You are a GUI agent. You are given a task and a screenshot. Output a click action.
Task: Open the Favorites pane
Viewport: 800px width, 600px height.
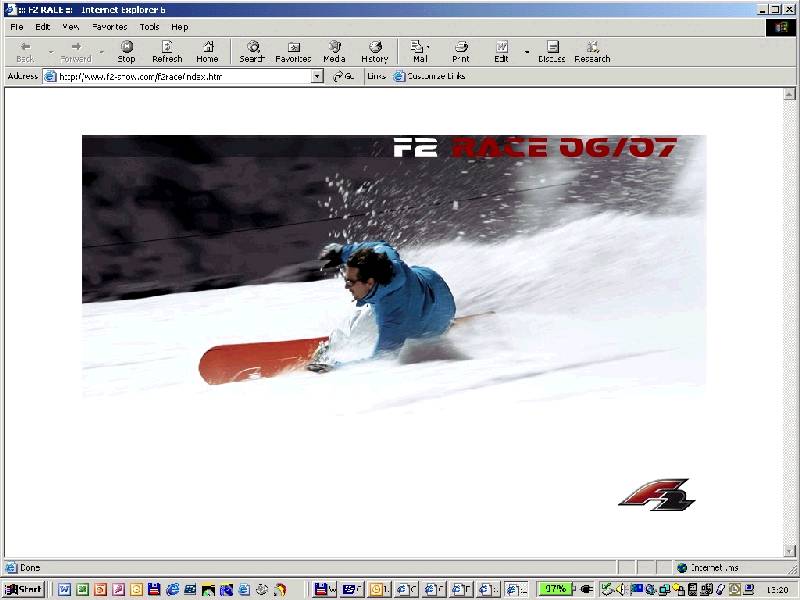tap(293, 51)
